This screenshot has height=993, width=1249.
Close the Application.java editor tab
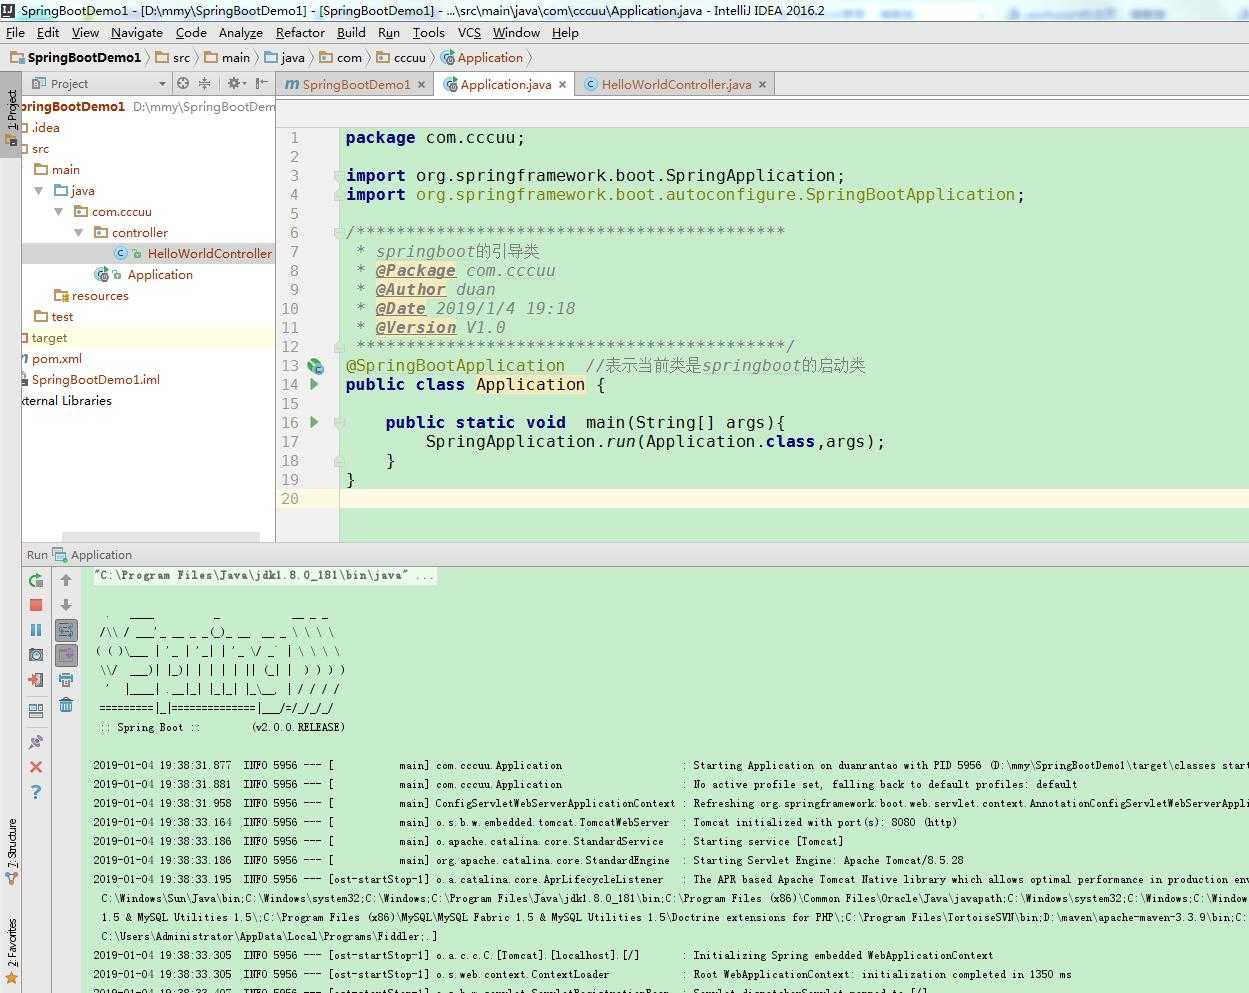tap(562, 85)
